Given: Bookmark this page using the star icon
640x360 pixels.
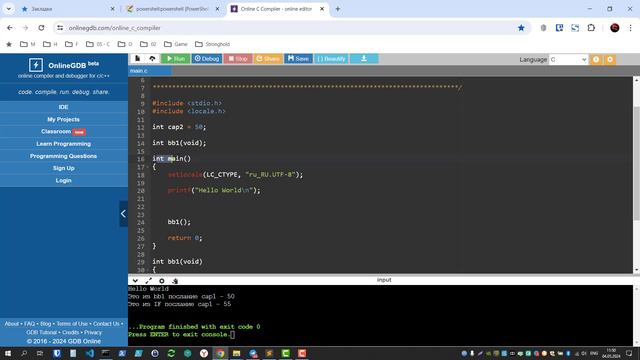Looking at the screenshot, I should [x=521, y=28].
